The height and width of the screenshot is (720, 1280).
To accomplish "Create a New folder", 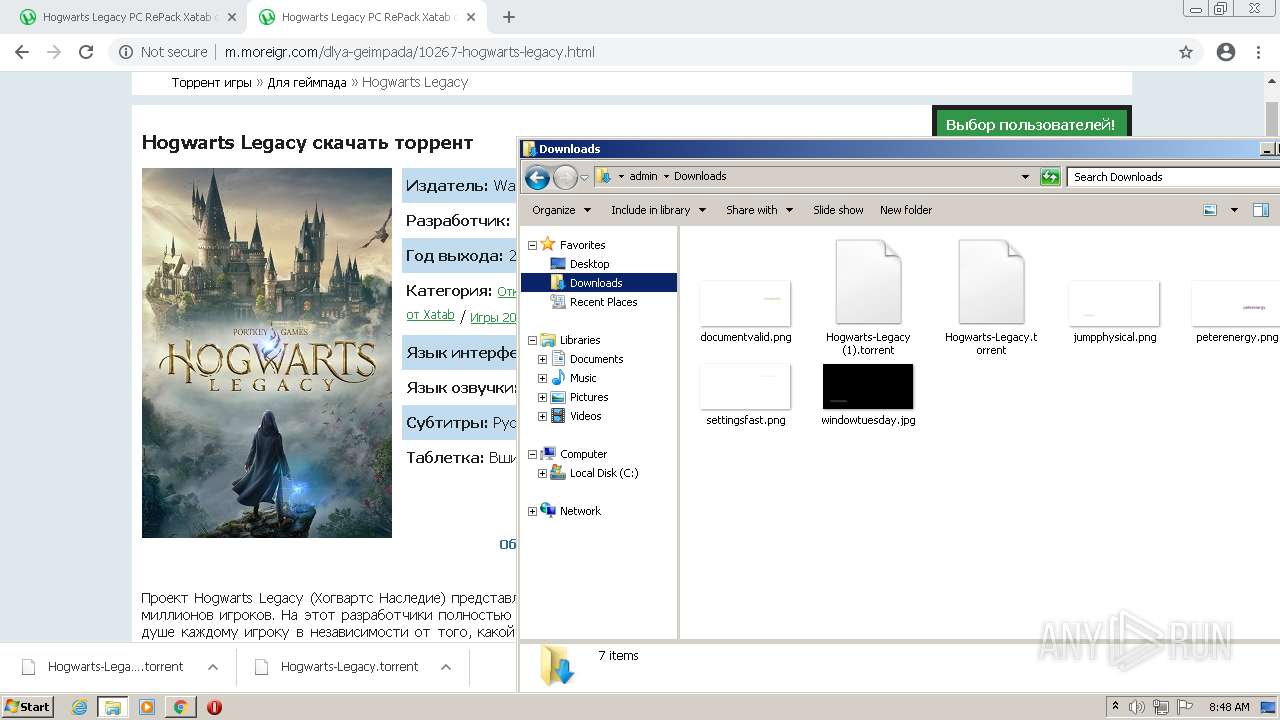I will [x=906, y=210].
